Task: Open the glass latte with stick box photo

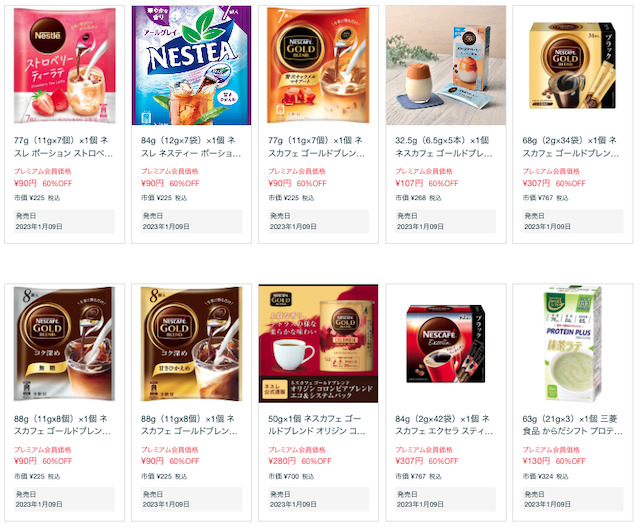Action: [x=446, y=65]
